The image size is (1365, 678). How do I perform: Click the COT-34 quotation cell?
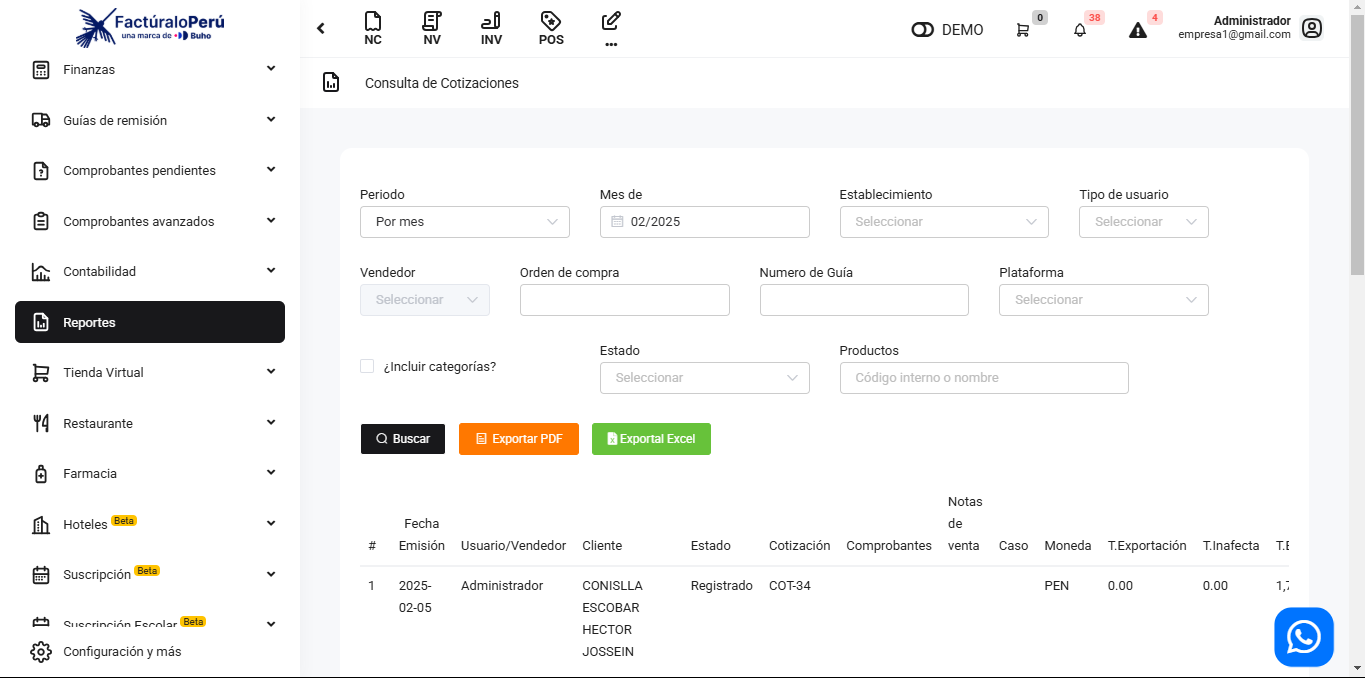tap(790, 586)
